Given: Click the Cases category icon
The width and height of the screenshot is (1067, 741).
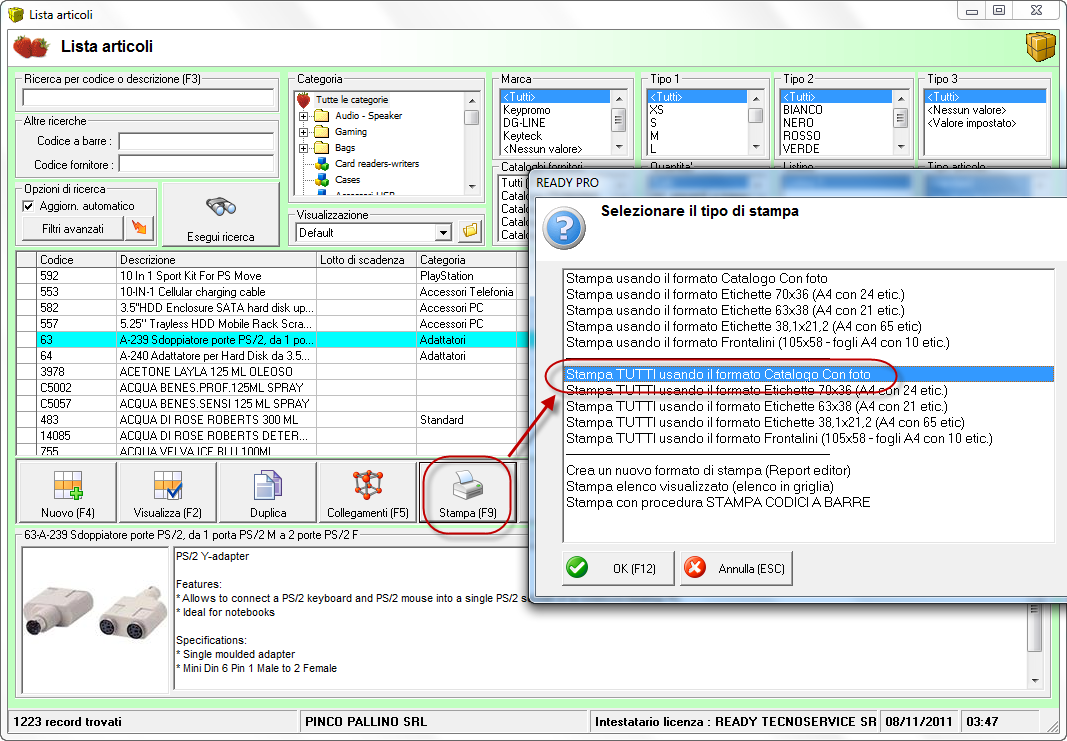Looking at the screenshot, I should (x=322, y=180).
